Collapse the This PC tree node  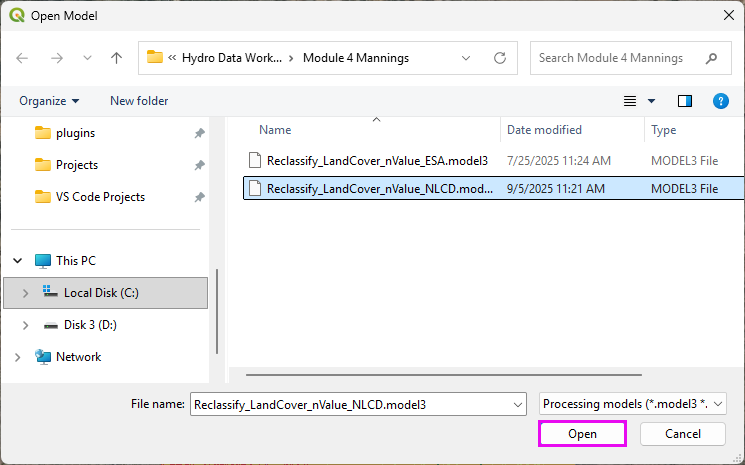coord(18,261)
